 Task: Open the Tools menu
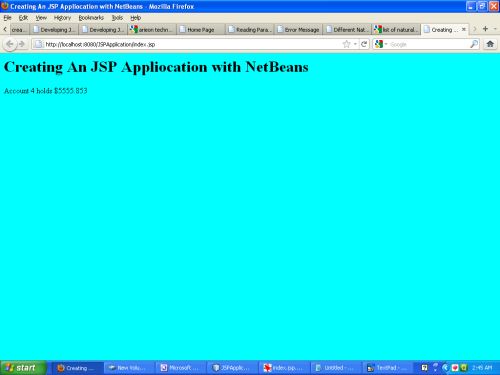117,18
